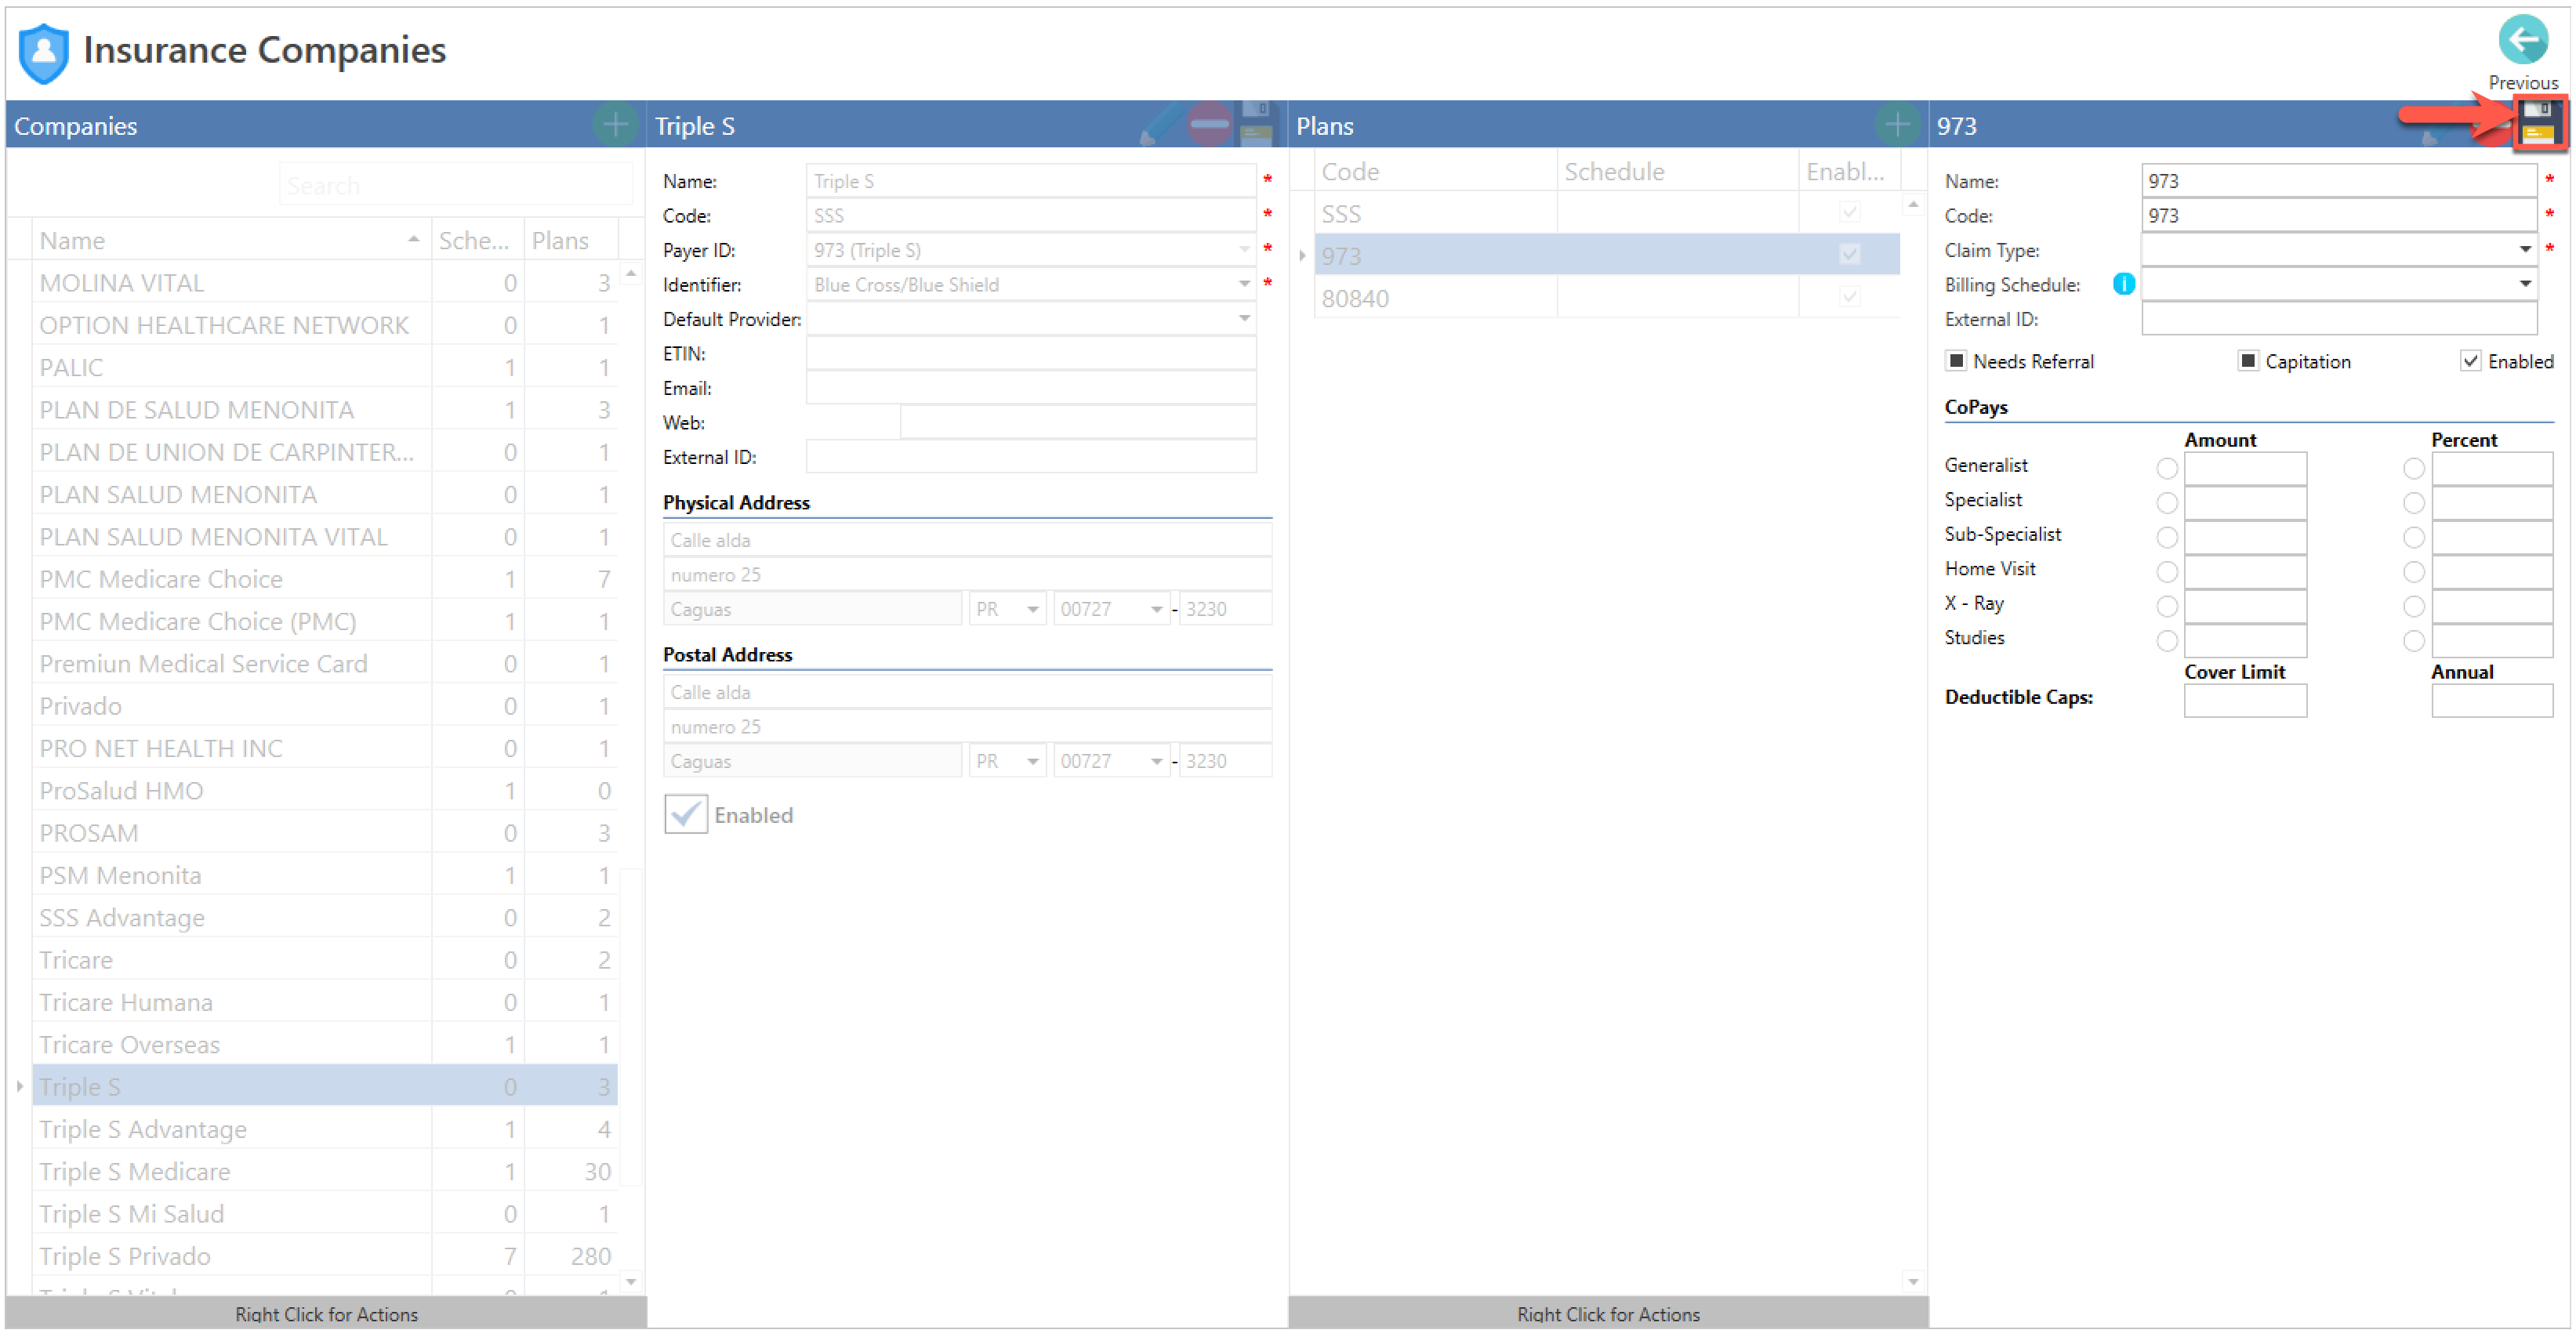2576x1337 pixels.
Task: Add a new company with plus icon
Action: pyautogui.click(x=616, y=125)
